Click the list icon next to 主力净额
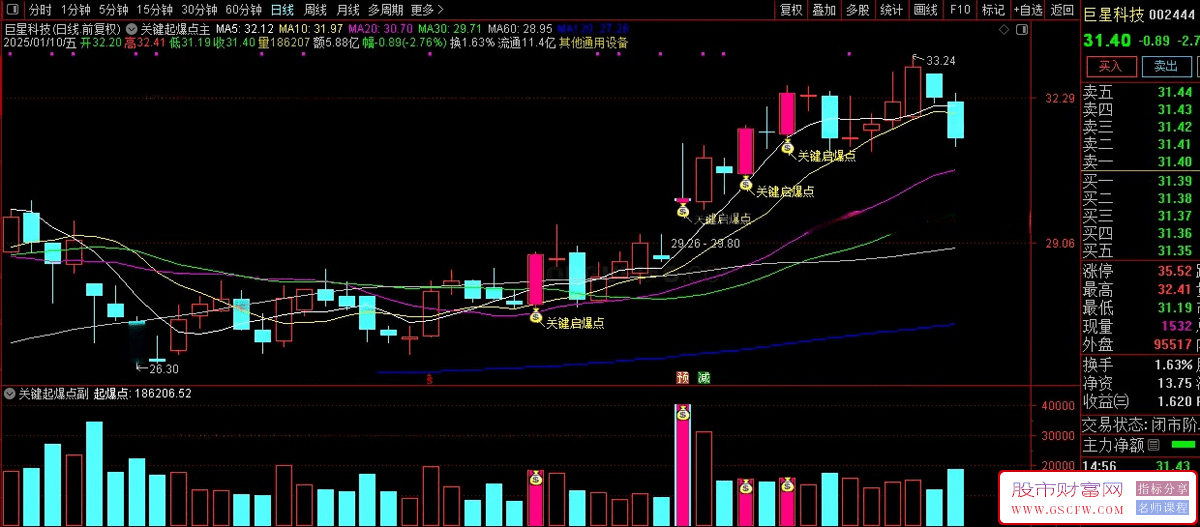This screenshot has height=527, width=1200. click(1153, 445)
